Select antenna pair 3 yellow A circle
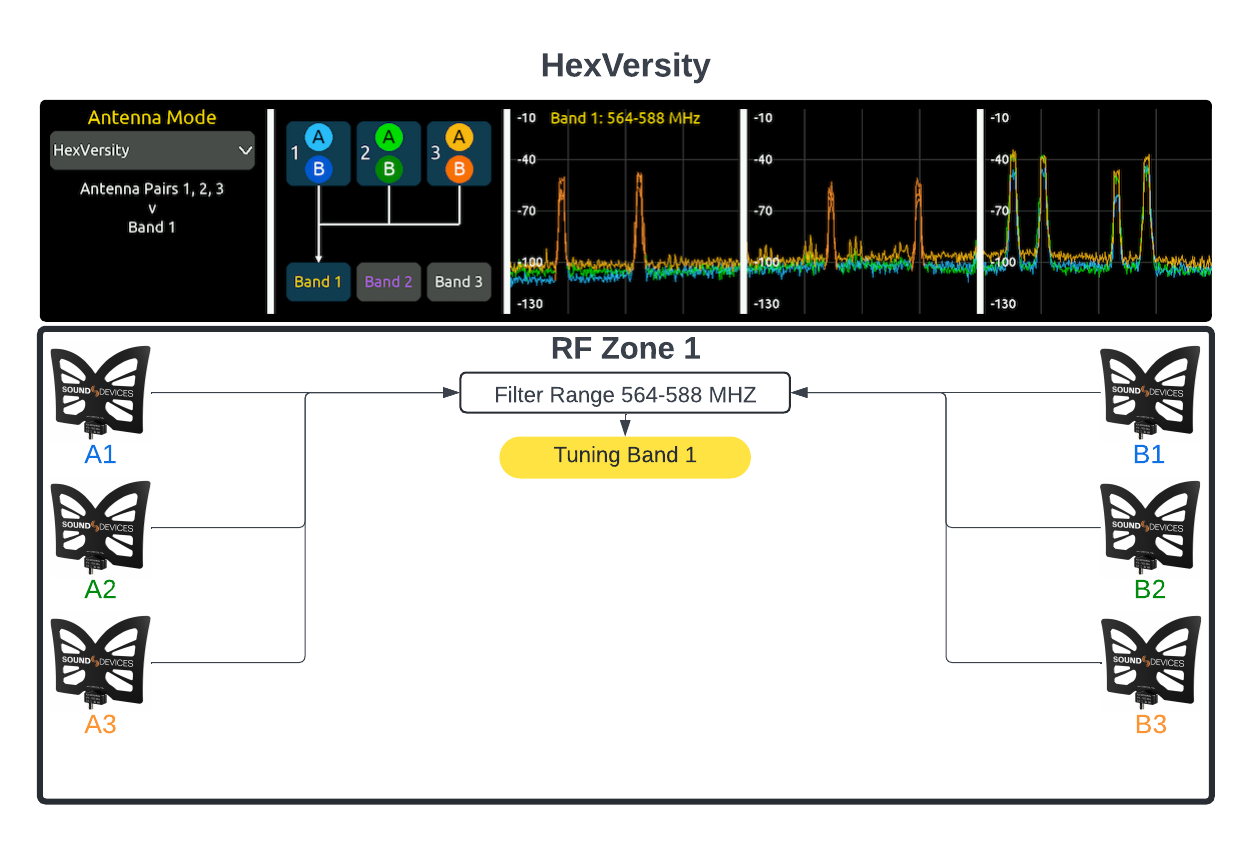Screen dimensions: 1252x842 (x=458, y=137)
